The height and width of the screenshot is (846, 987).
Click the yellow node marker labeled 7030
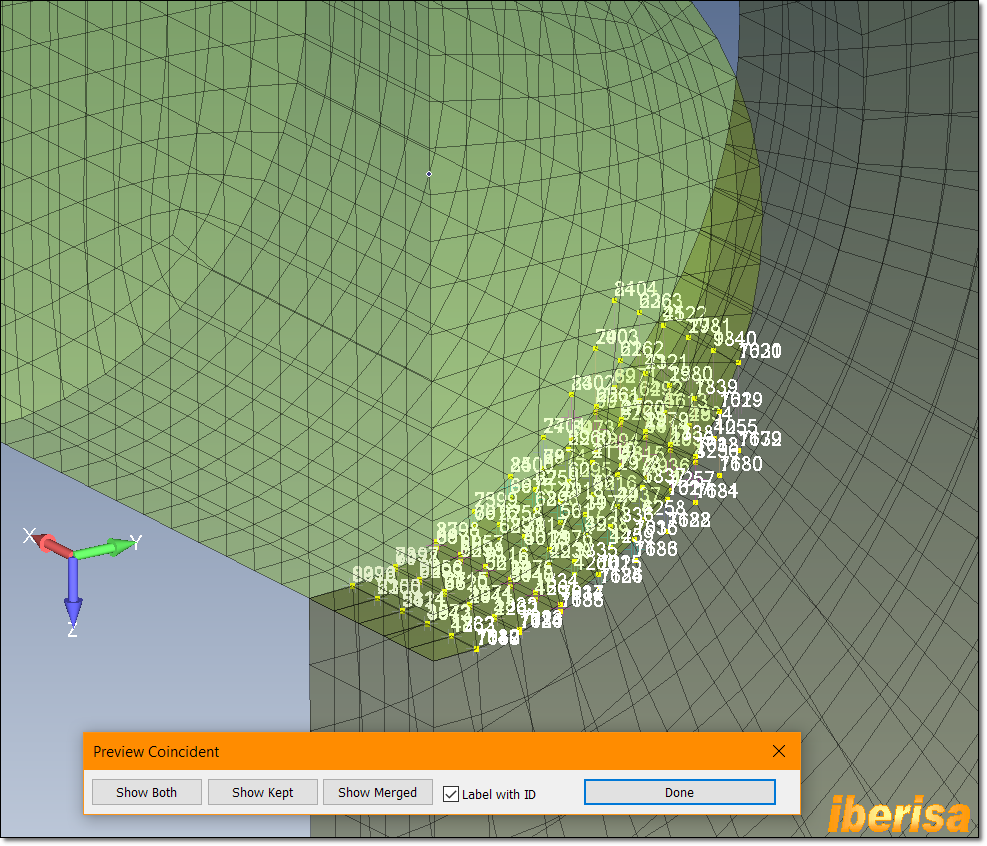point(738,361)
